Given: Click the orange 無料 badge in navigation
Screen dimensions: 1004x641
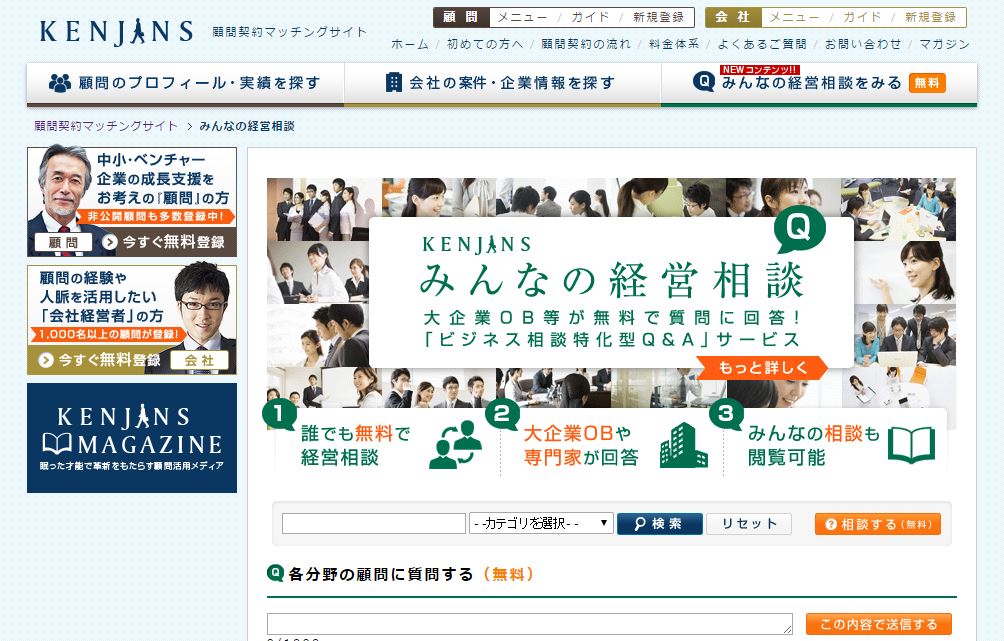Looking at the screenshot, I should point(927,83).
